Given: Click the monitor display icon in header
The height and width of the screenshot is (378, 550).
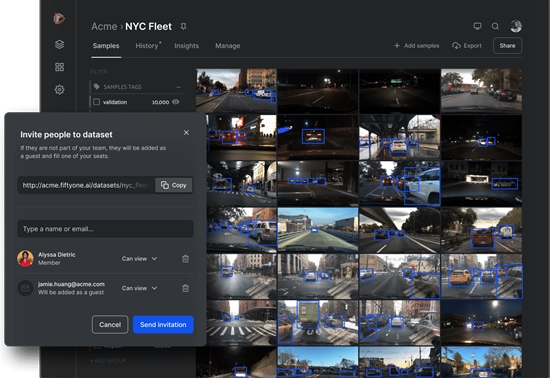Looking at the screenshot, I should [x=477, y=26].
